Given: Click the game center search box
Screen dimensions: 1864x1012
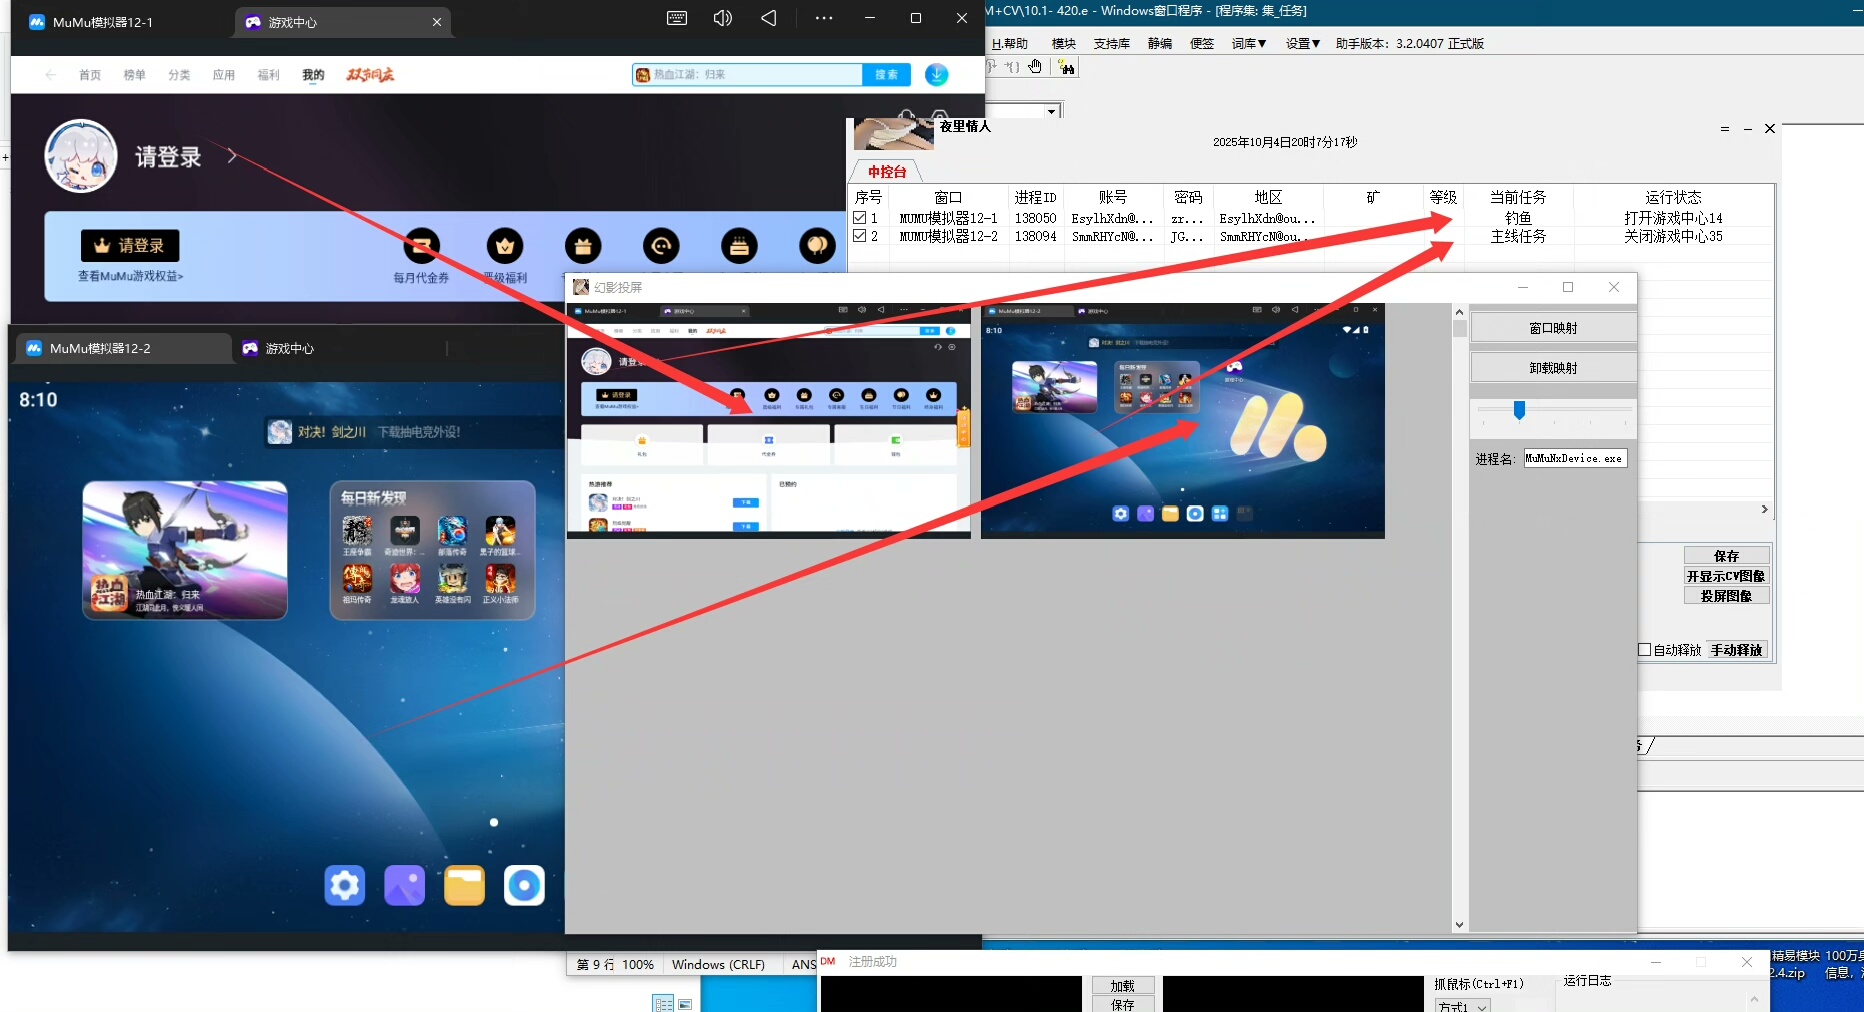Looking at the screenshot, I should 747,75.
